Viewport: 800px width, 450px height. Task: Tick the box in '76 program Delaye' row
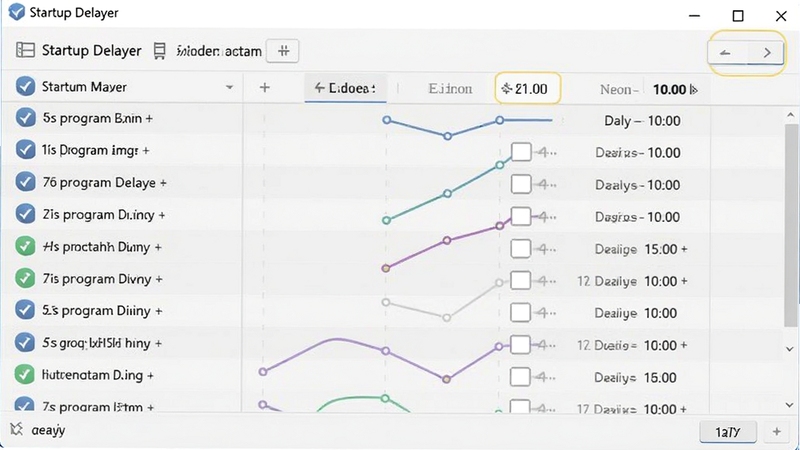tap(521, 184)
